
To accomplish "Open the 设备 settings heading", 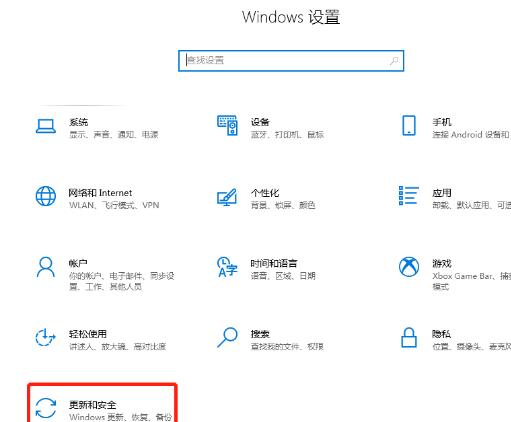I will (260, 122).
